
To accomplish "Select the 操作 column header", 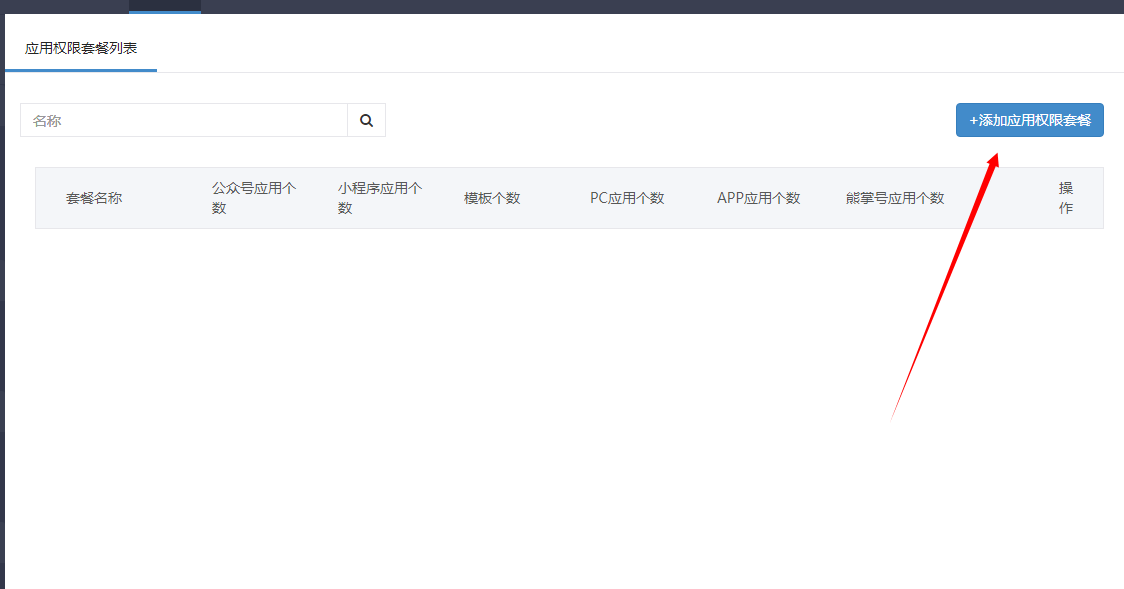I will pyautogui.click(x=1066, y=198).
